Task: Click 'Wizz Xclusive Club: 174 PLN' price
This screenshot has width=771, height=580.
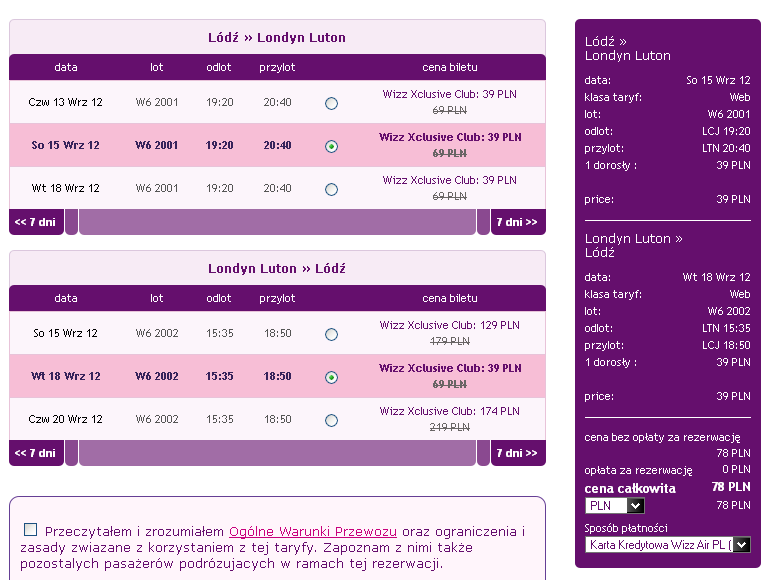Action: tap(449, 411)
